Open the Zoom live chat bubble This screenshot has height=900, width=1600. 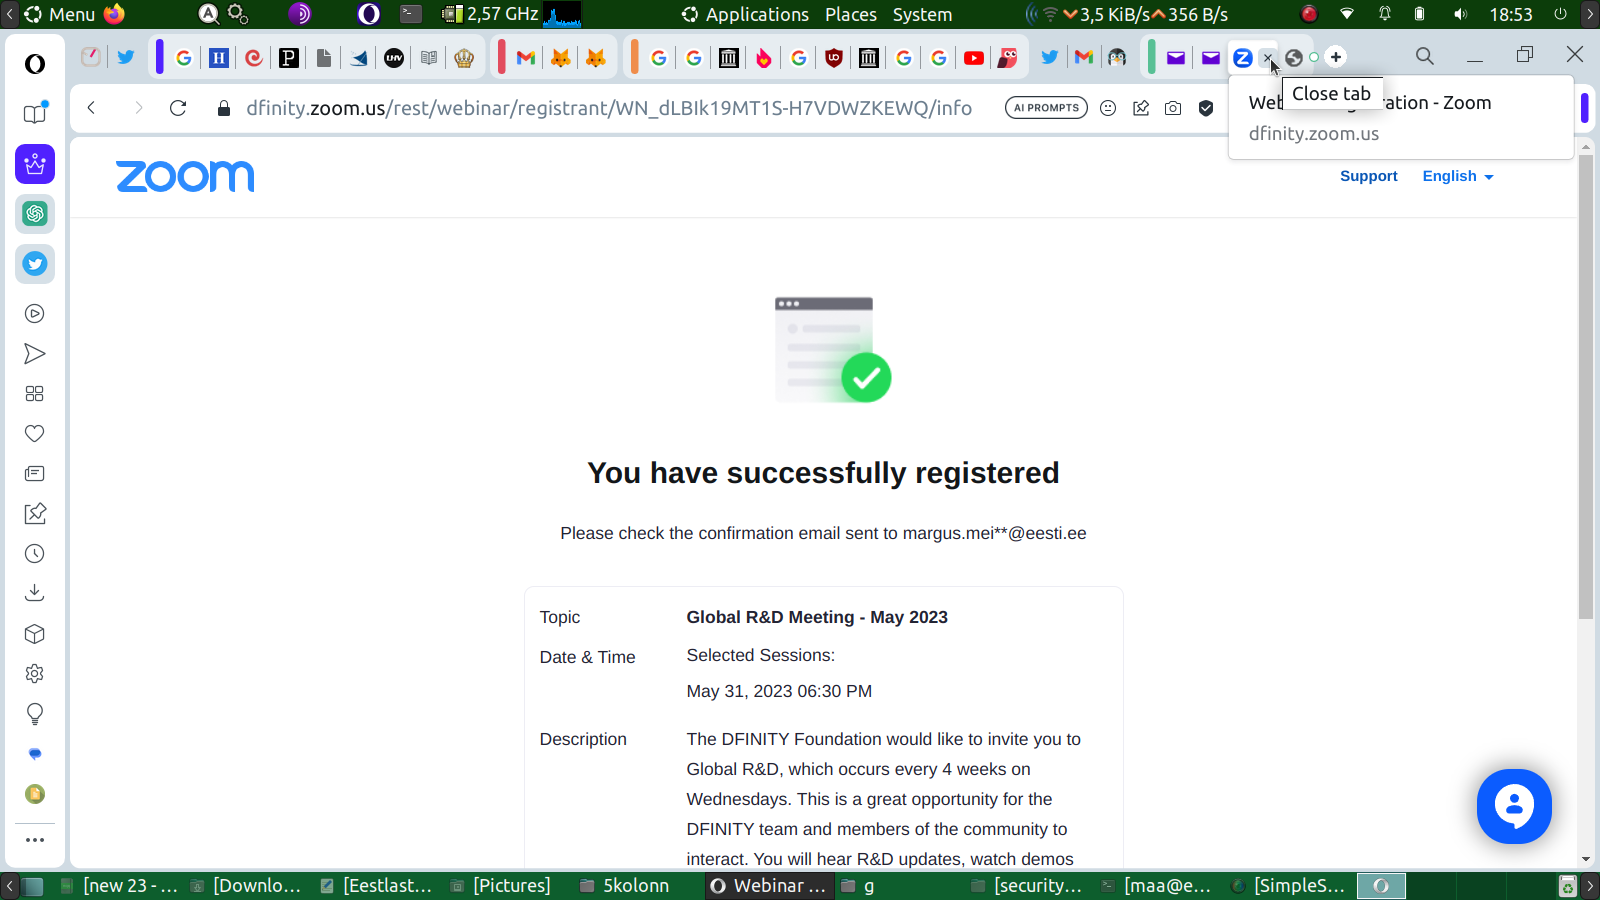pyautogui.click(x=1514, y=806)
